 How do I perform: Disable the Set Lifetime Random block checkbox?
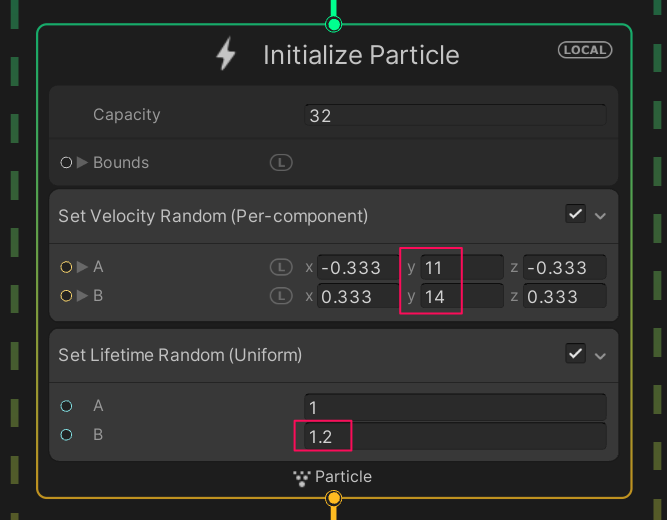click(575, 353)
